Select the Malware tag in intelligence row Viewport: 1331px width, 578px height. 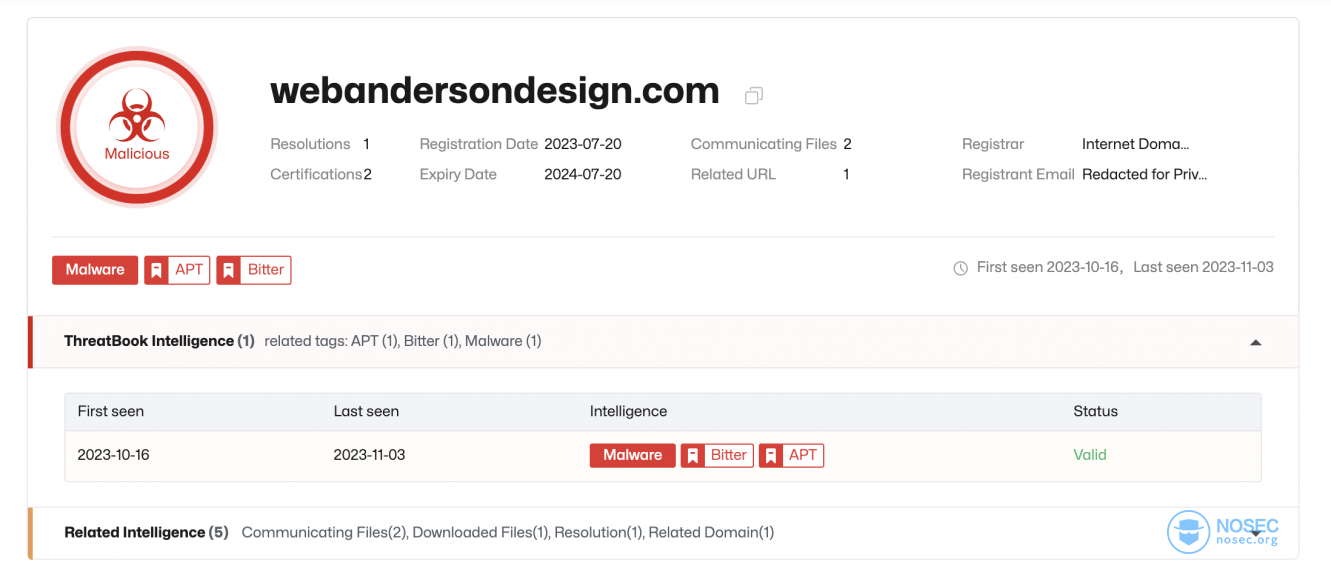(x=632, y=456)
